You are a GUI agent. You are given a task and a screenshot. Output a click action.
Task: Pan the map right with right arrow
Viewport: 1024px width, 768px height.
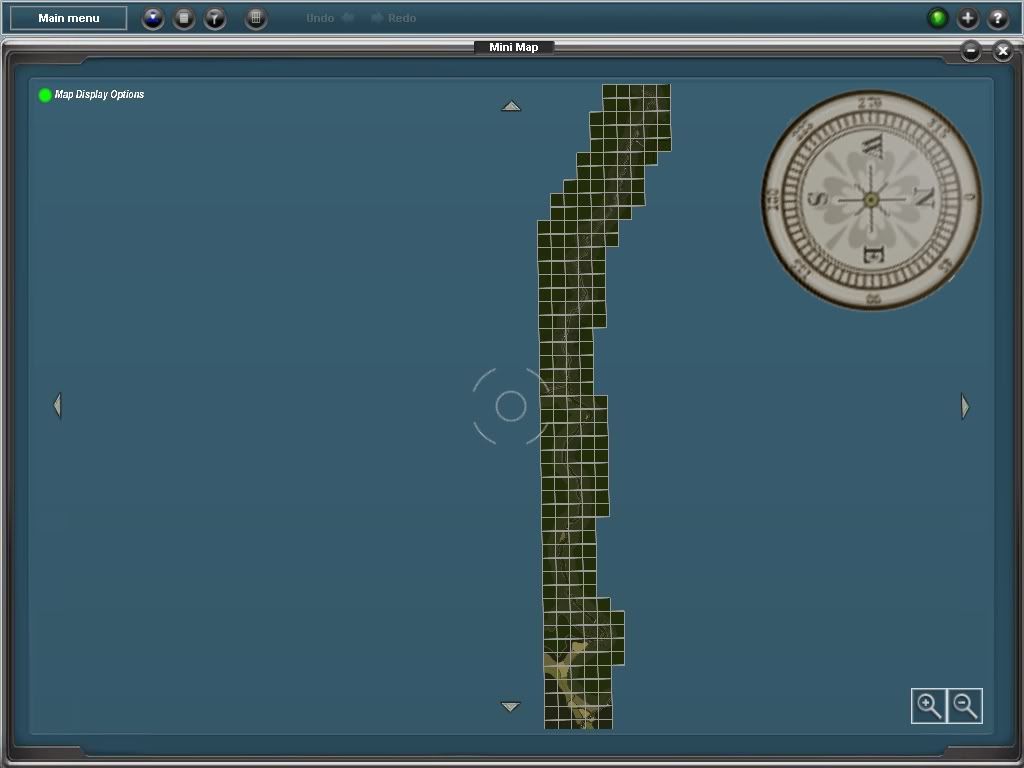pos(965,406)
